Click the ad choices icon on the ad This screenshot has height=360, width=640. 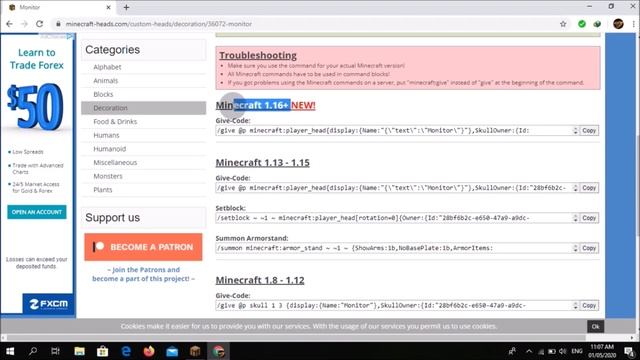point(70,36)
